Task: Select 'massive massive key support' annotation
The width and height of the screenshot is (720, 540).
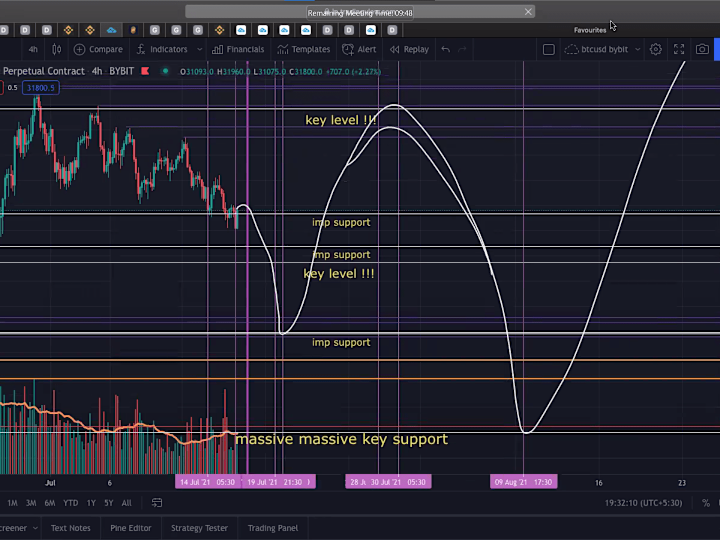Action: click(342, 439)
